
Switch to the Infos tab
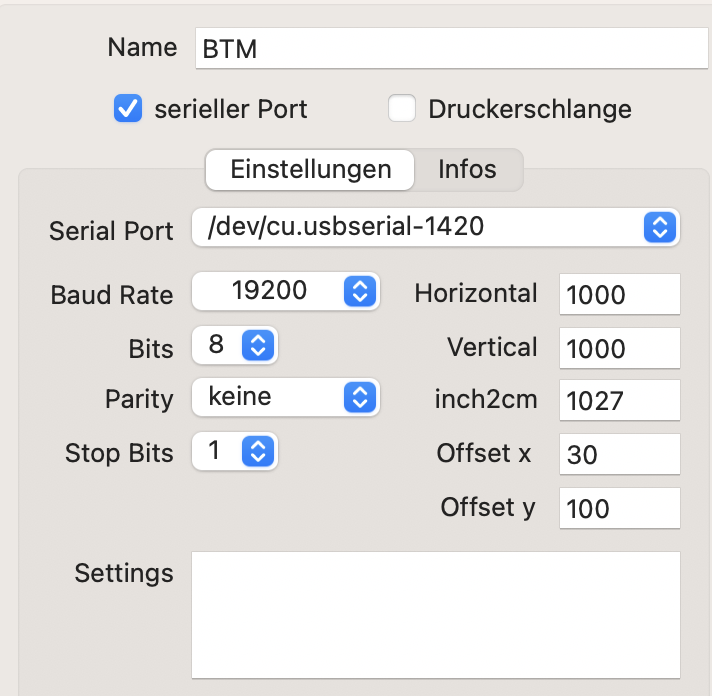[467, 169]
